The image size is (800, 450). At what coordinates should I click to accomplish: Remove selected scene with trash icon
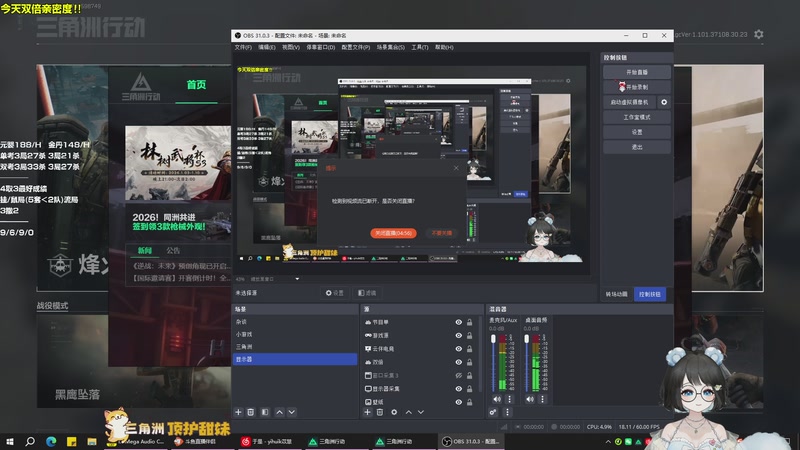coord(251,412)
